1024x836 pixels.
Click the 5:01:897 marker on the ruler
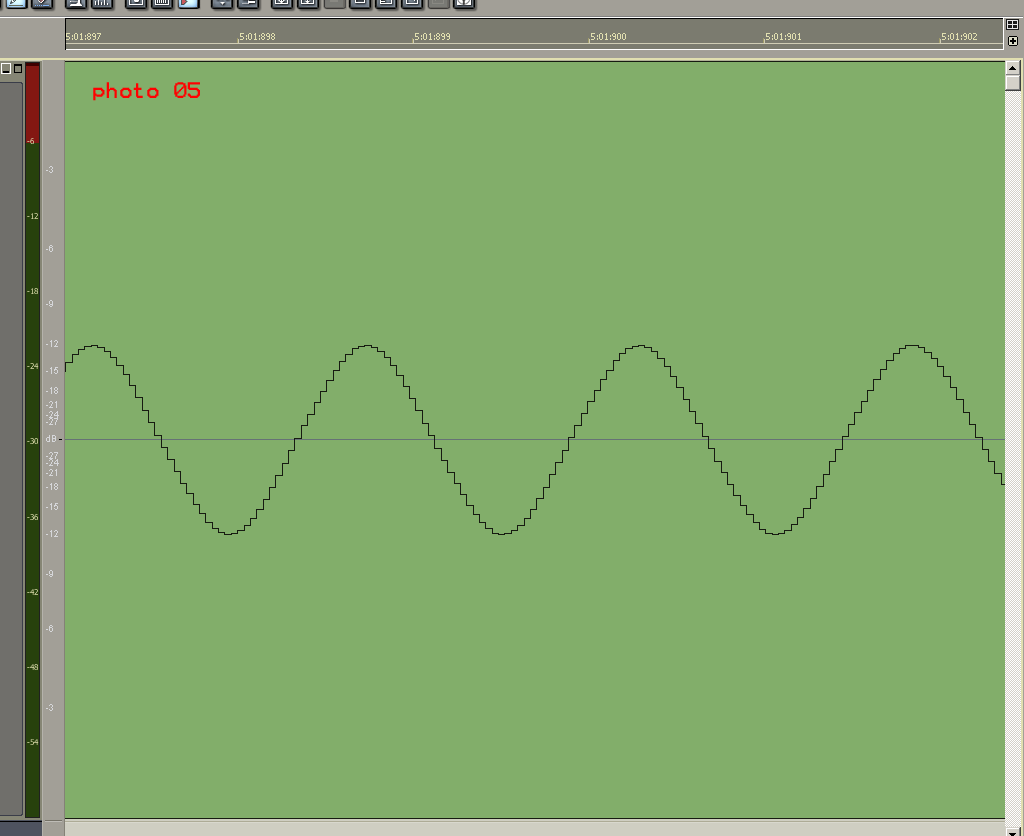(83, 37)
